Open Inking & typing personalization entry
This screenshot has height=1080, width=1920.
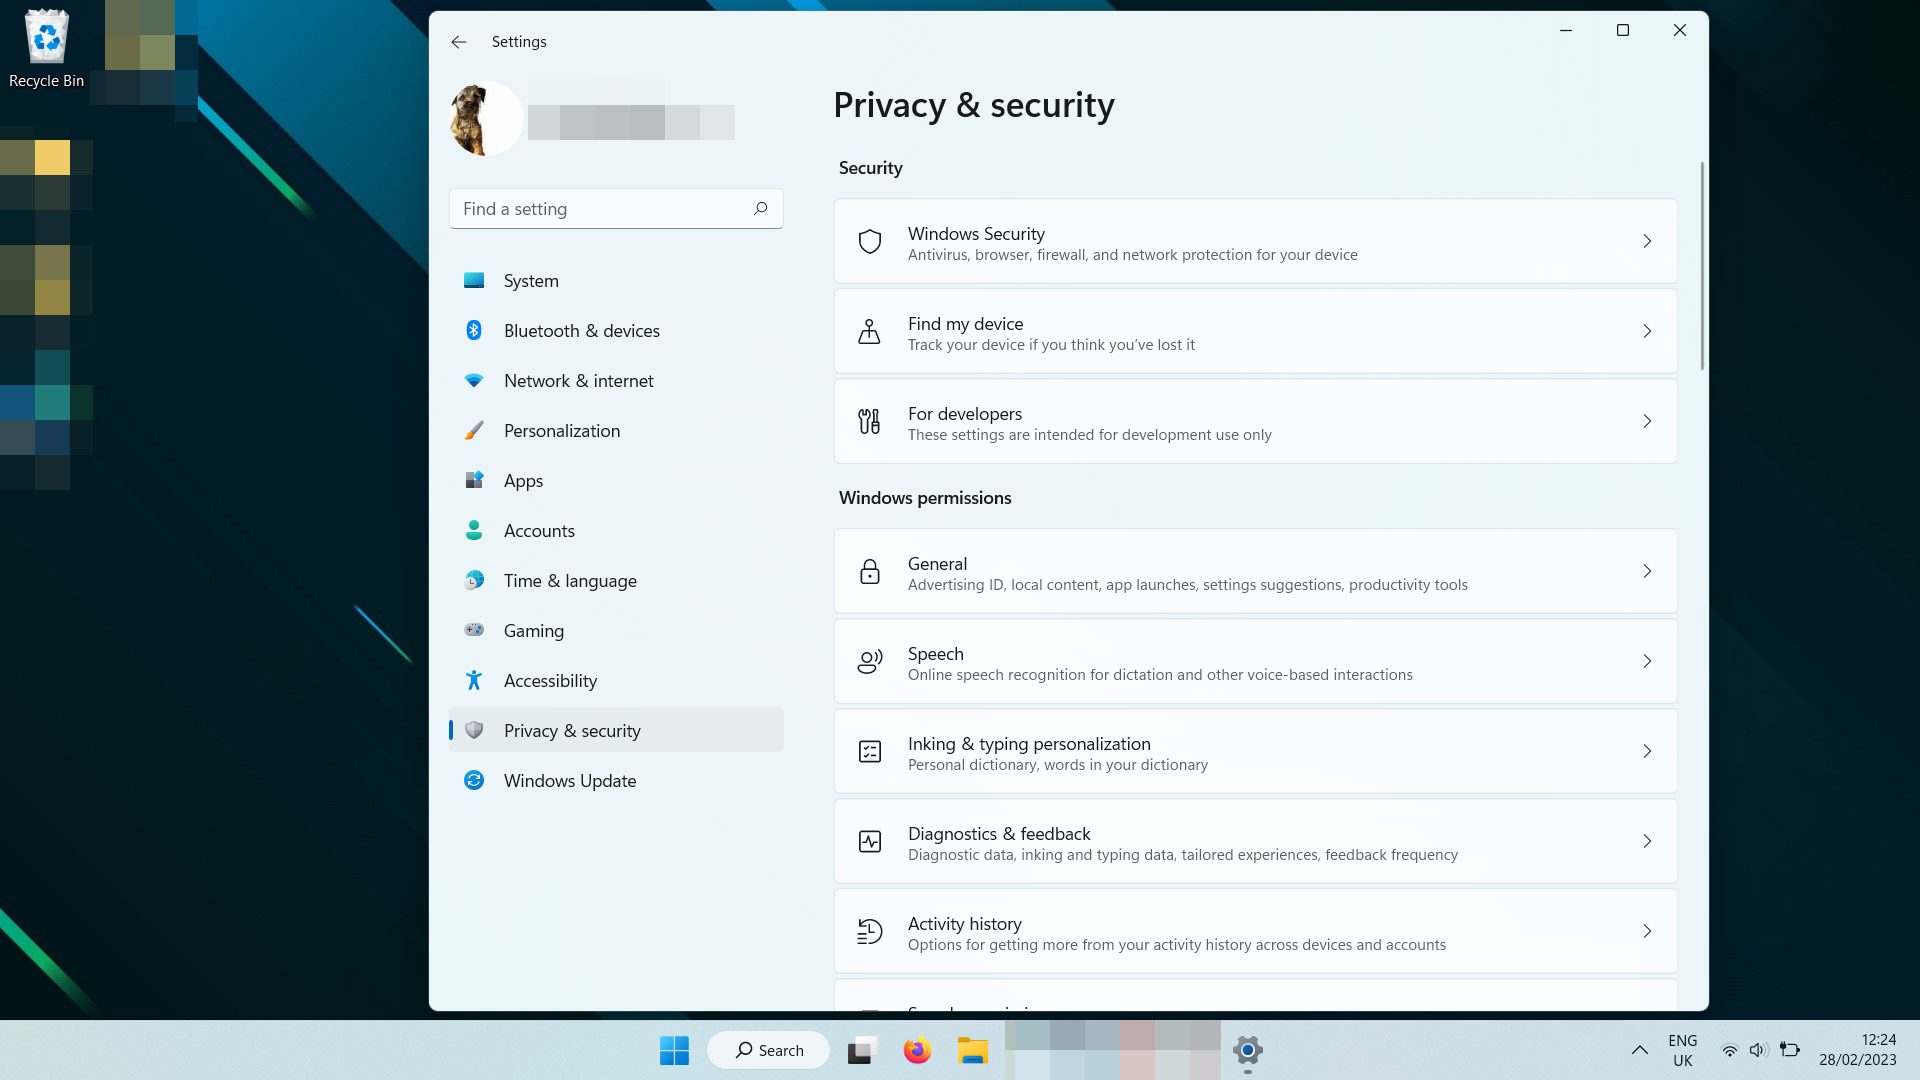point(1255,751)
